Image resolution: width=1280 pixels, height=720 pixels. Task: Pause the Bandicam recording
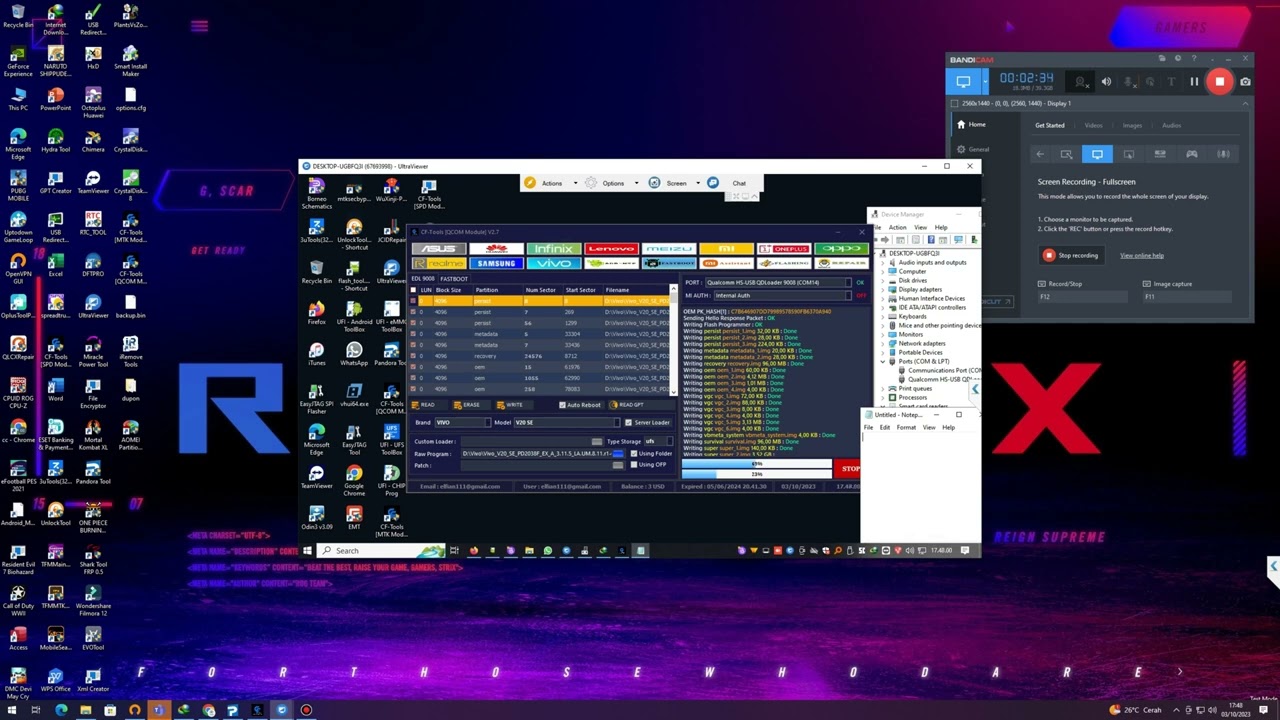tap(1194, 82)
